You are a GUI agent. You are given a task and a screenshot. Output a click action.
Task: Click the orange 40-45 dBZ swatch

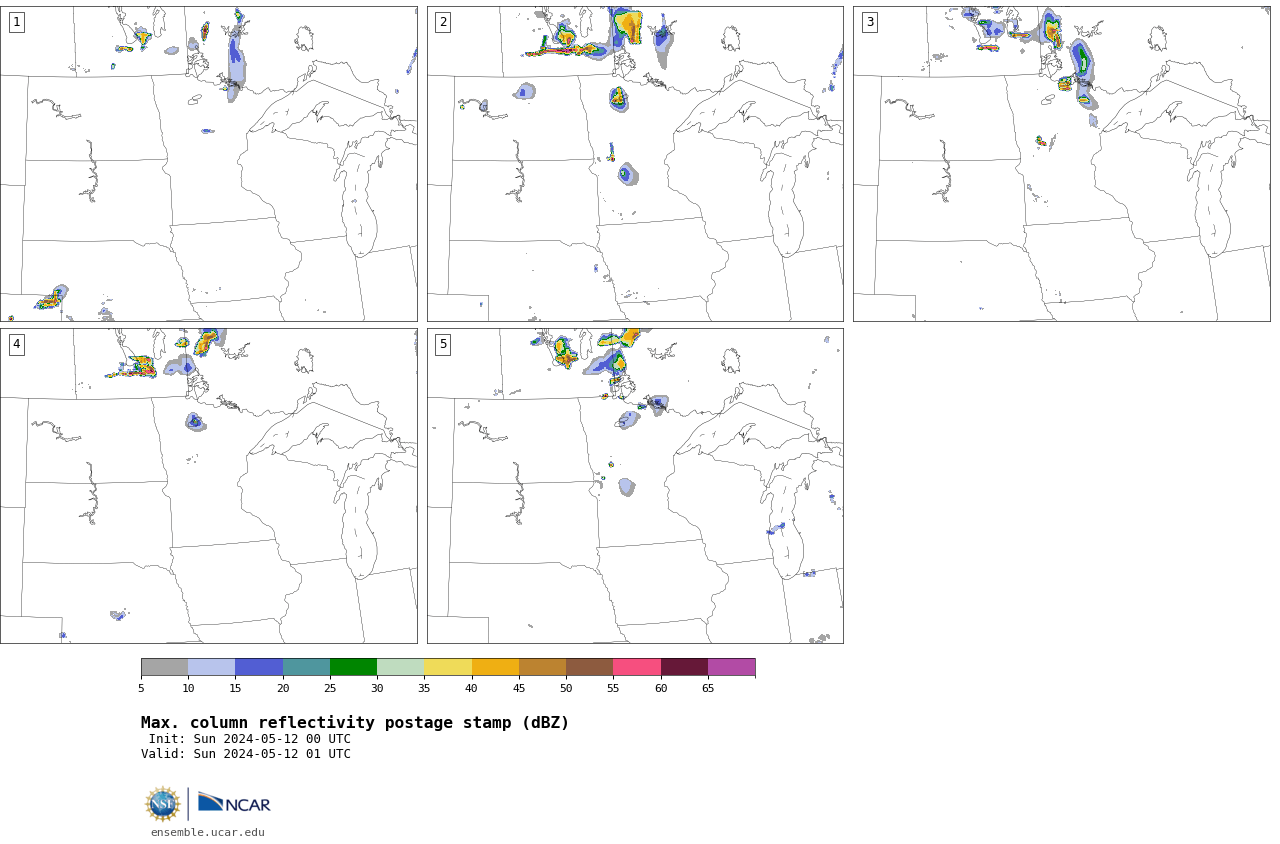pyautogui.click(x=495, y=667)
